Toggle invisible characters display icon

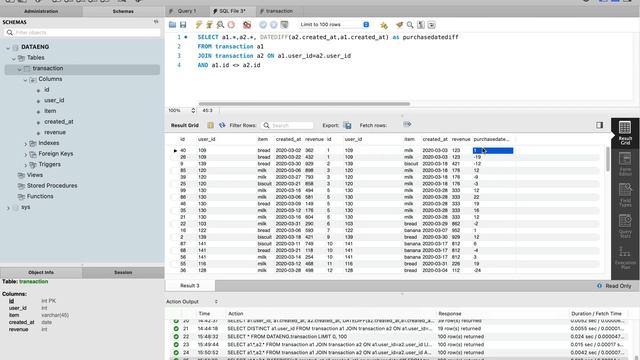421,25
